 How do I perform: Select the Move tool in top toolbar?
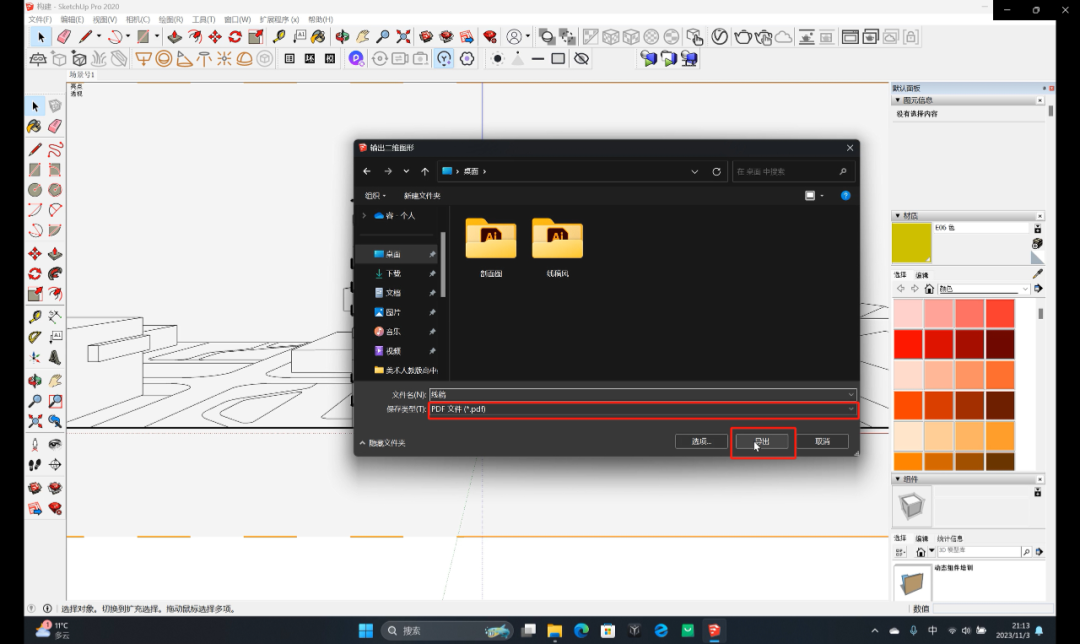click(215, 37)
